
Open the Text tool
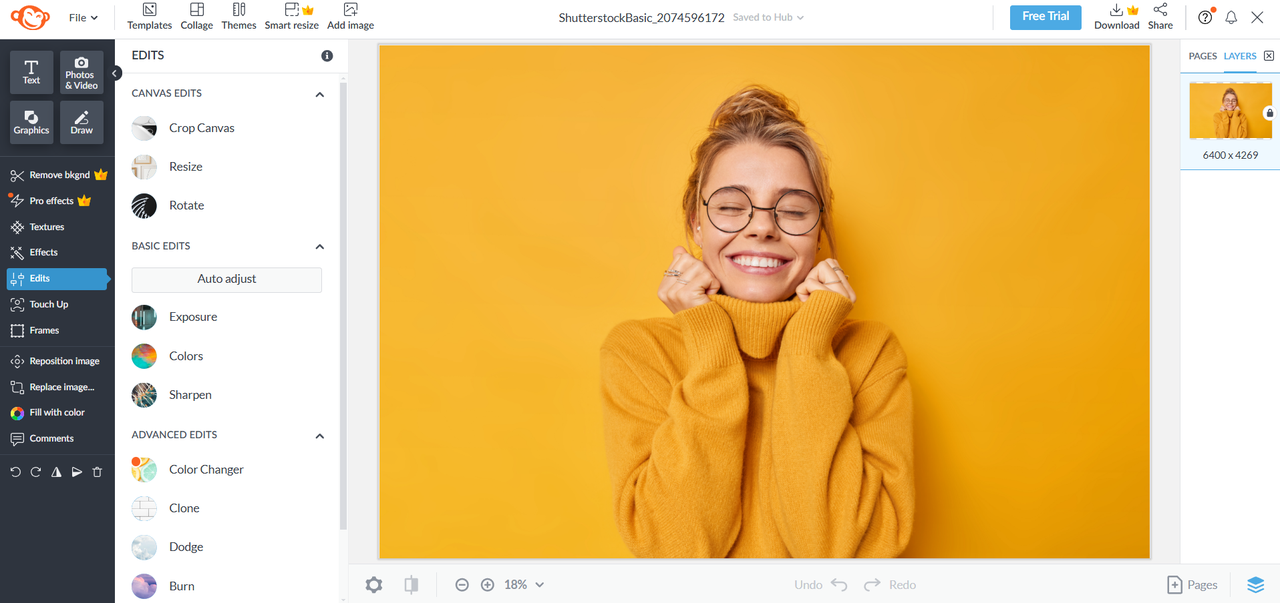[31, 72]
